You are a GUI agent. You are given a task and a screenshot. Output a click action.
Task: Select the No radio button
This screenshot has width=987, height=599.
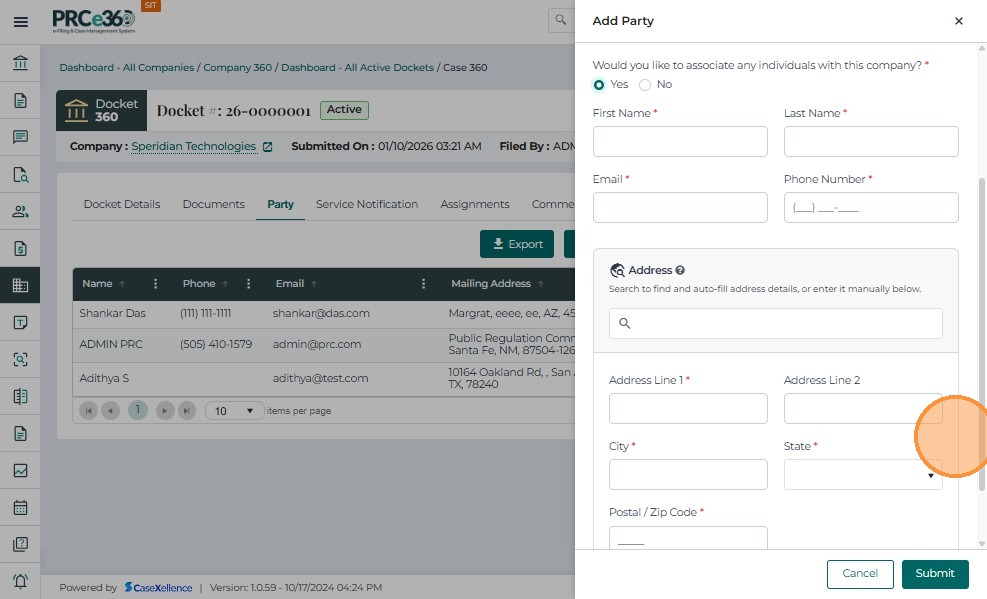point(645,85)
